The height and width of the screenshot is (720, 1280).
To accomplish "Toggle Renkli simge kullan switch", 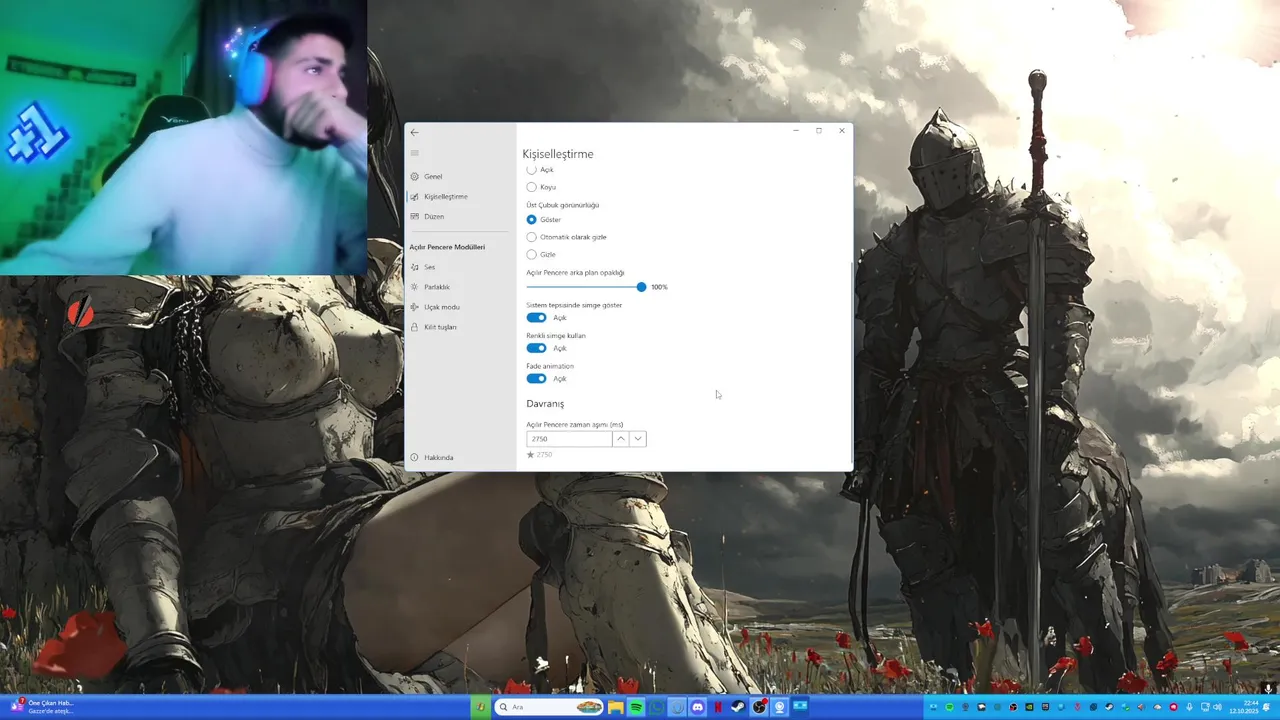I will click(536, 348).
